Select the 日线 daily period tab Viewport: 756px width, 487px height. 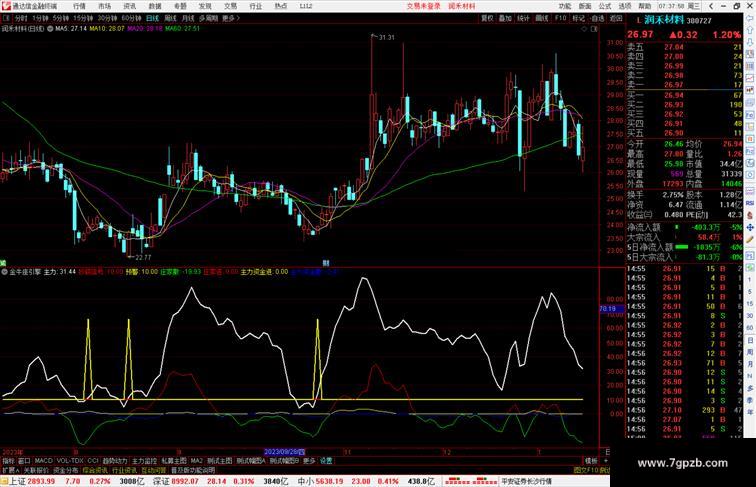[x=152, y=18]
